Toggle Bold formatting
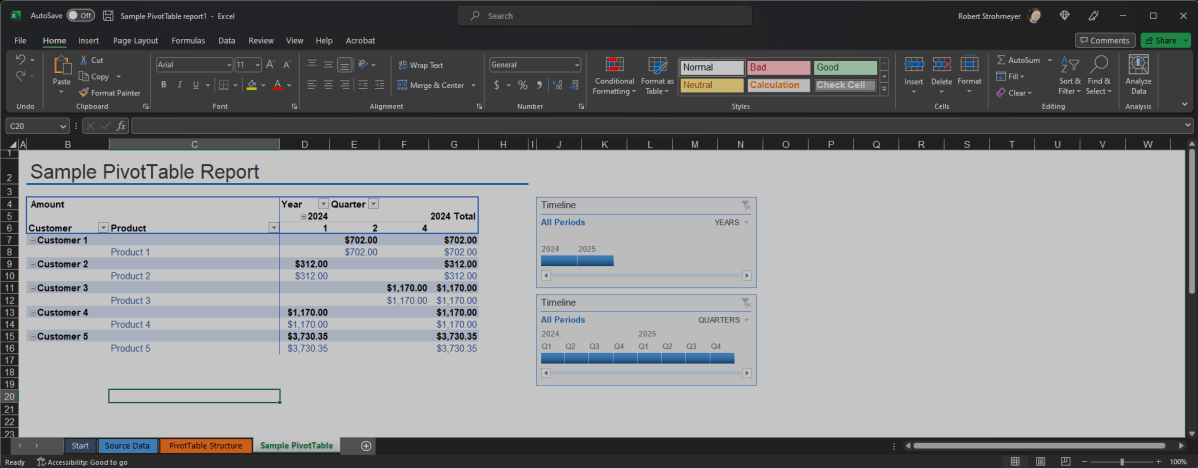The image size is (1198, 468). (x=163, y=85)
